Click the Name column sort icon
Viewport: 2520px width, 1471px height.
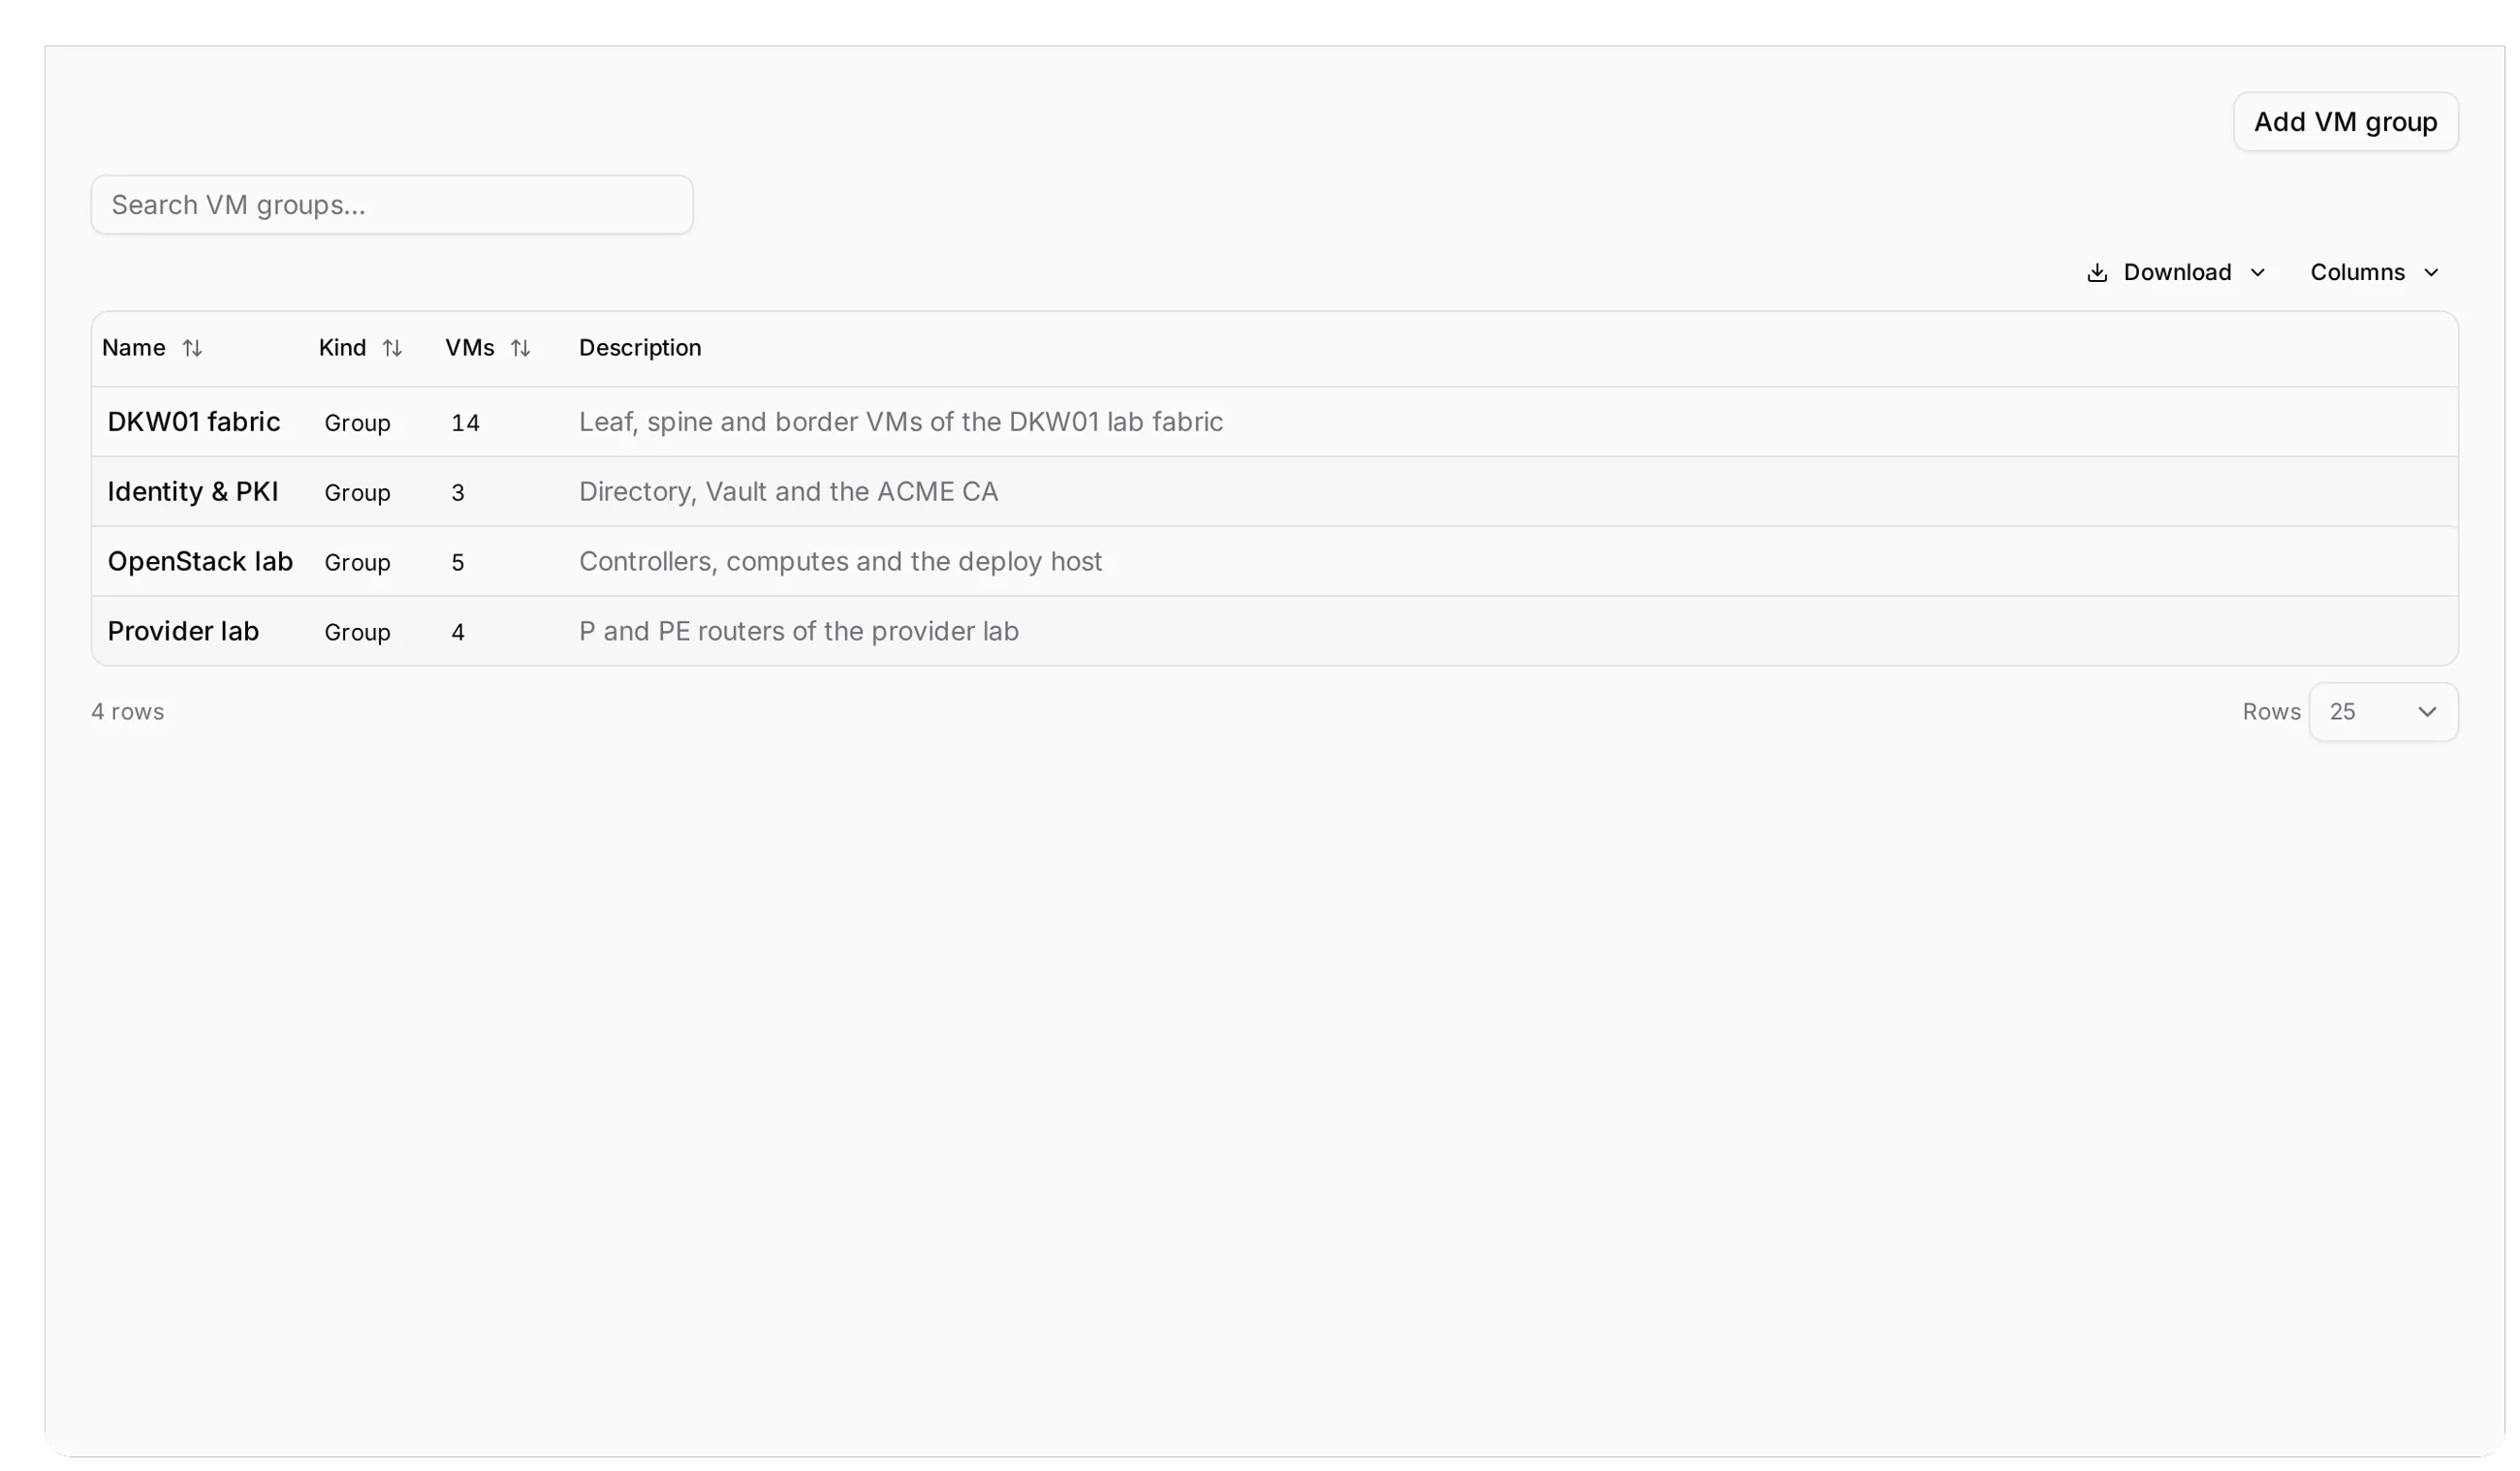(192, 348)
